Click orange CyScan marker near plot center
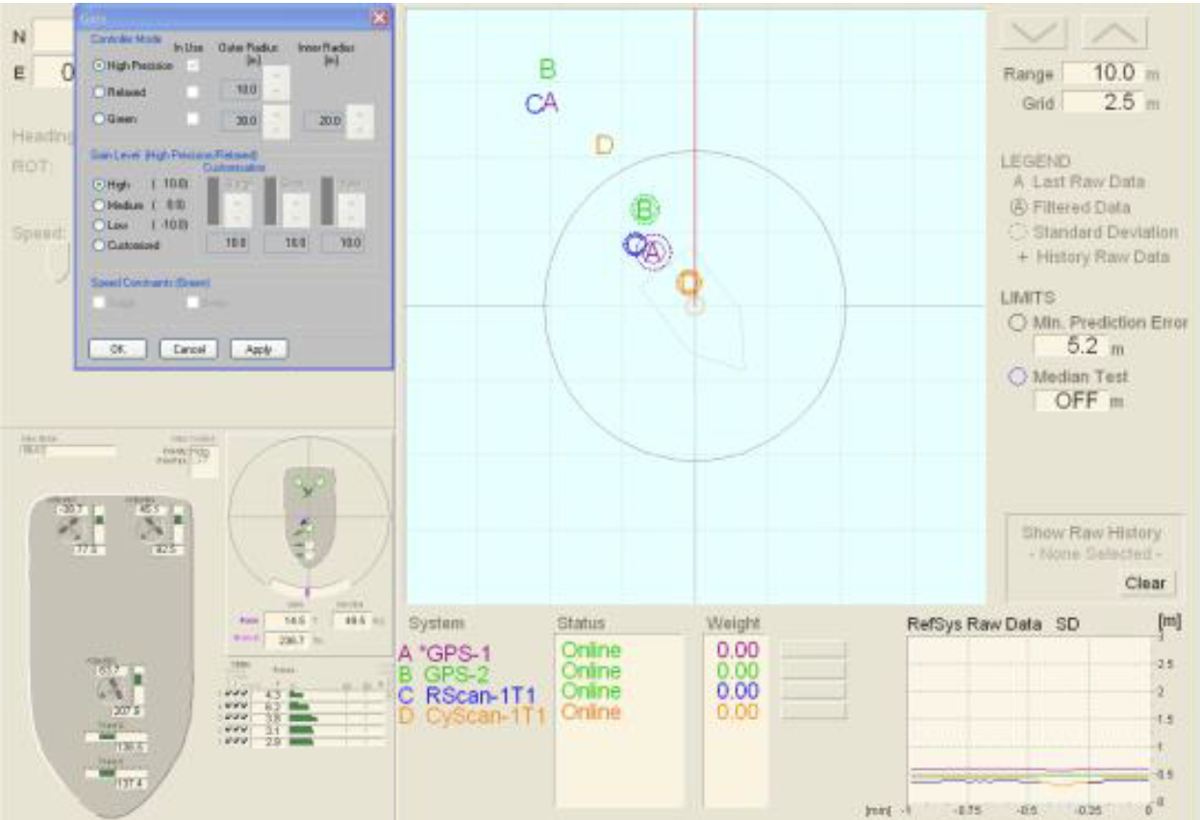 tap(689, 282)
